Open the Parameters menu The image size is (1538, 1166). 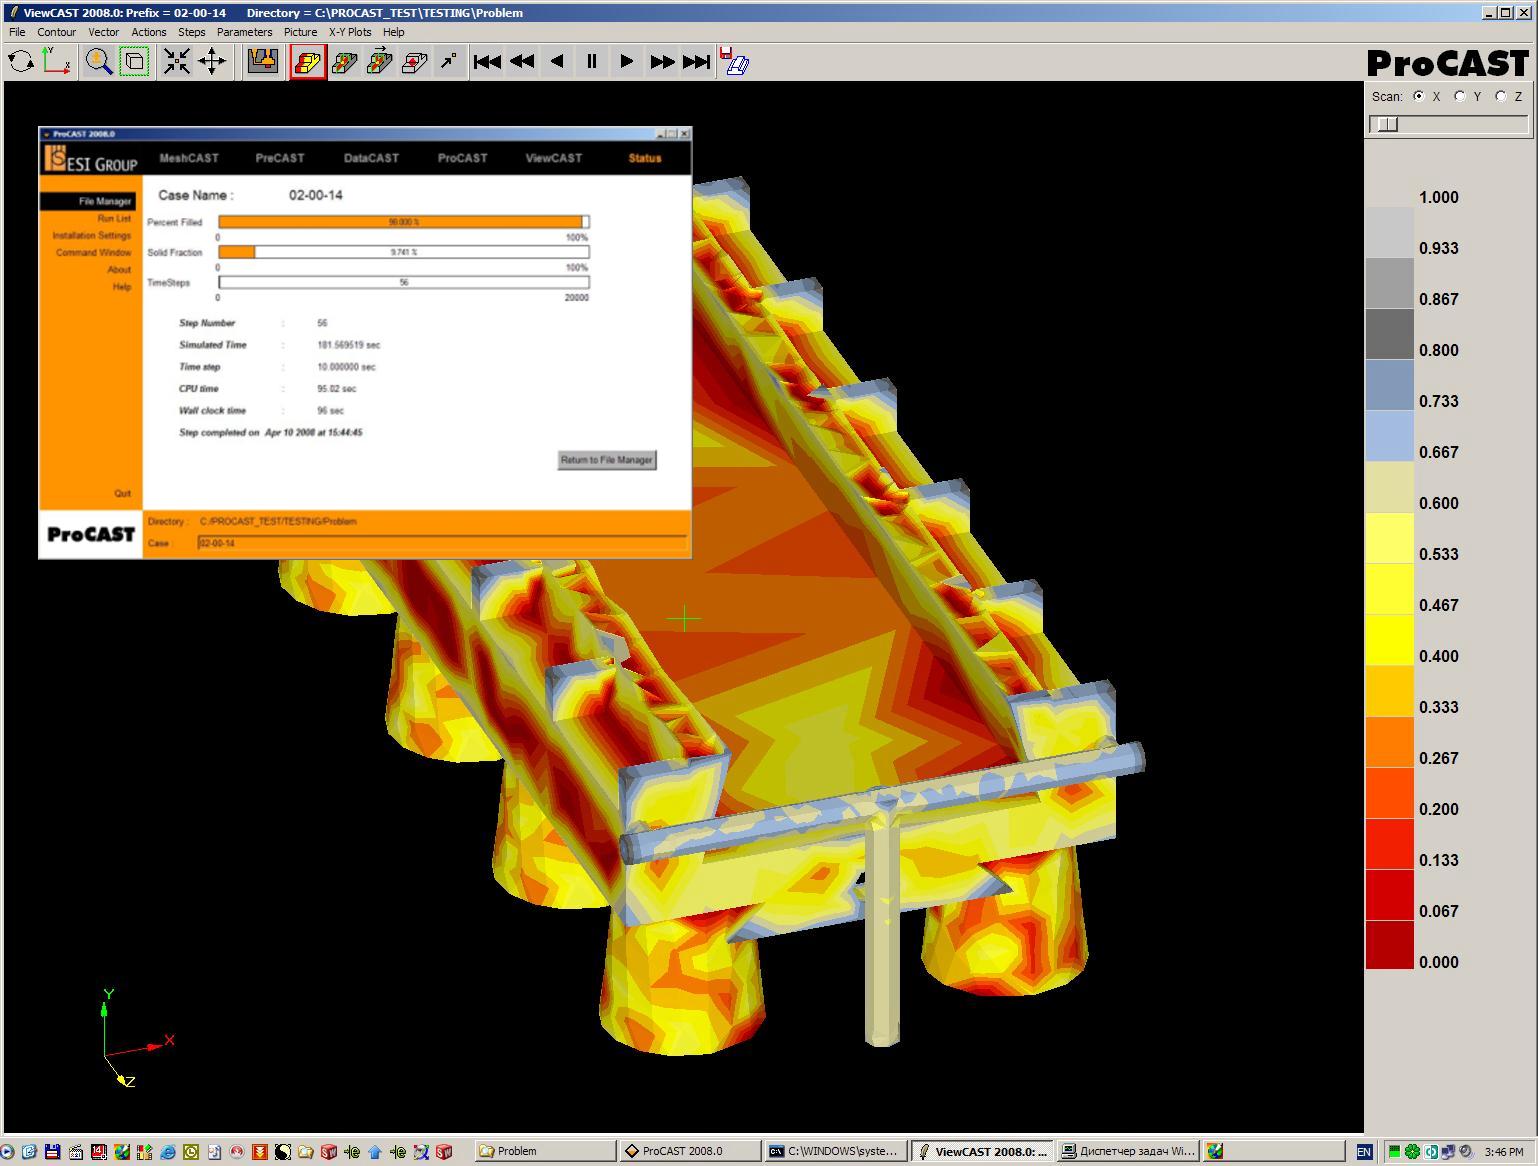[x=244, y=32]
